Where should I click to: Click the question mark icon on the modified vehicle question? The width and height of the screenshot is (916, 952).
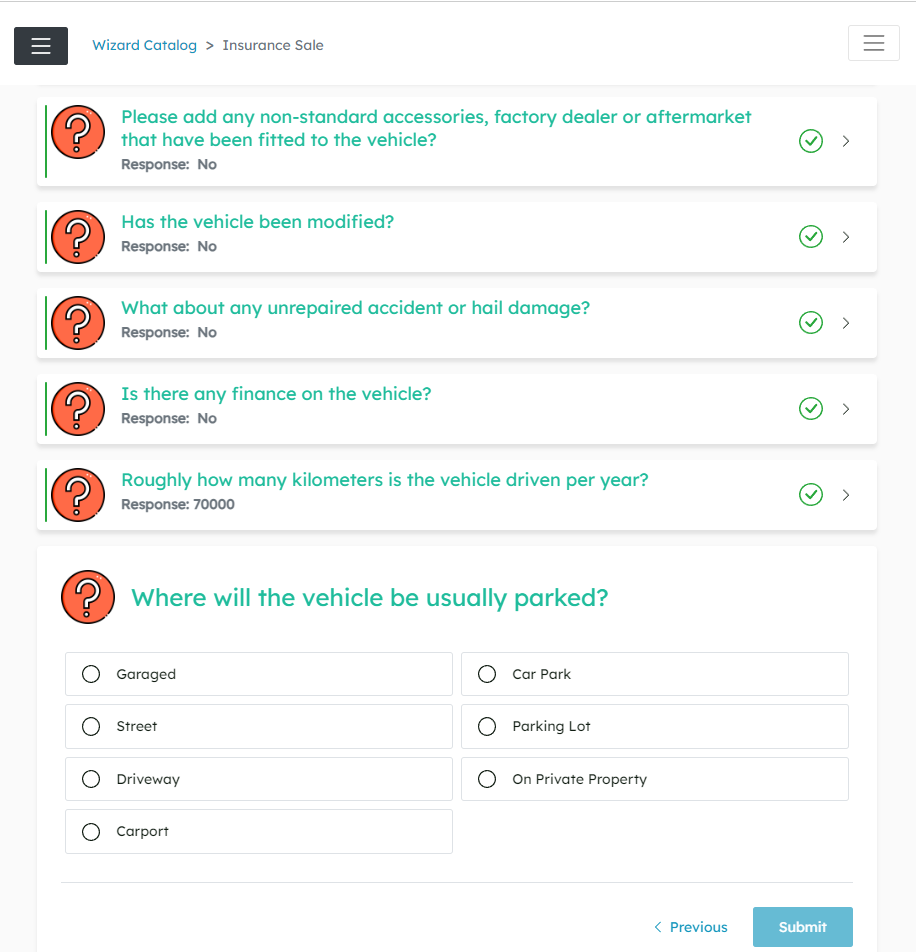(x=77, y=236)
